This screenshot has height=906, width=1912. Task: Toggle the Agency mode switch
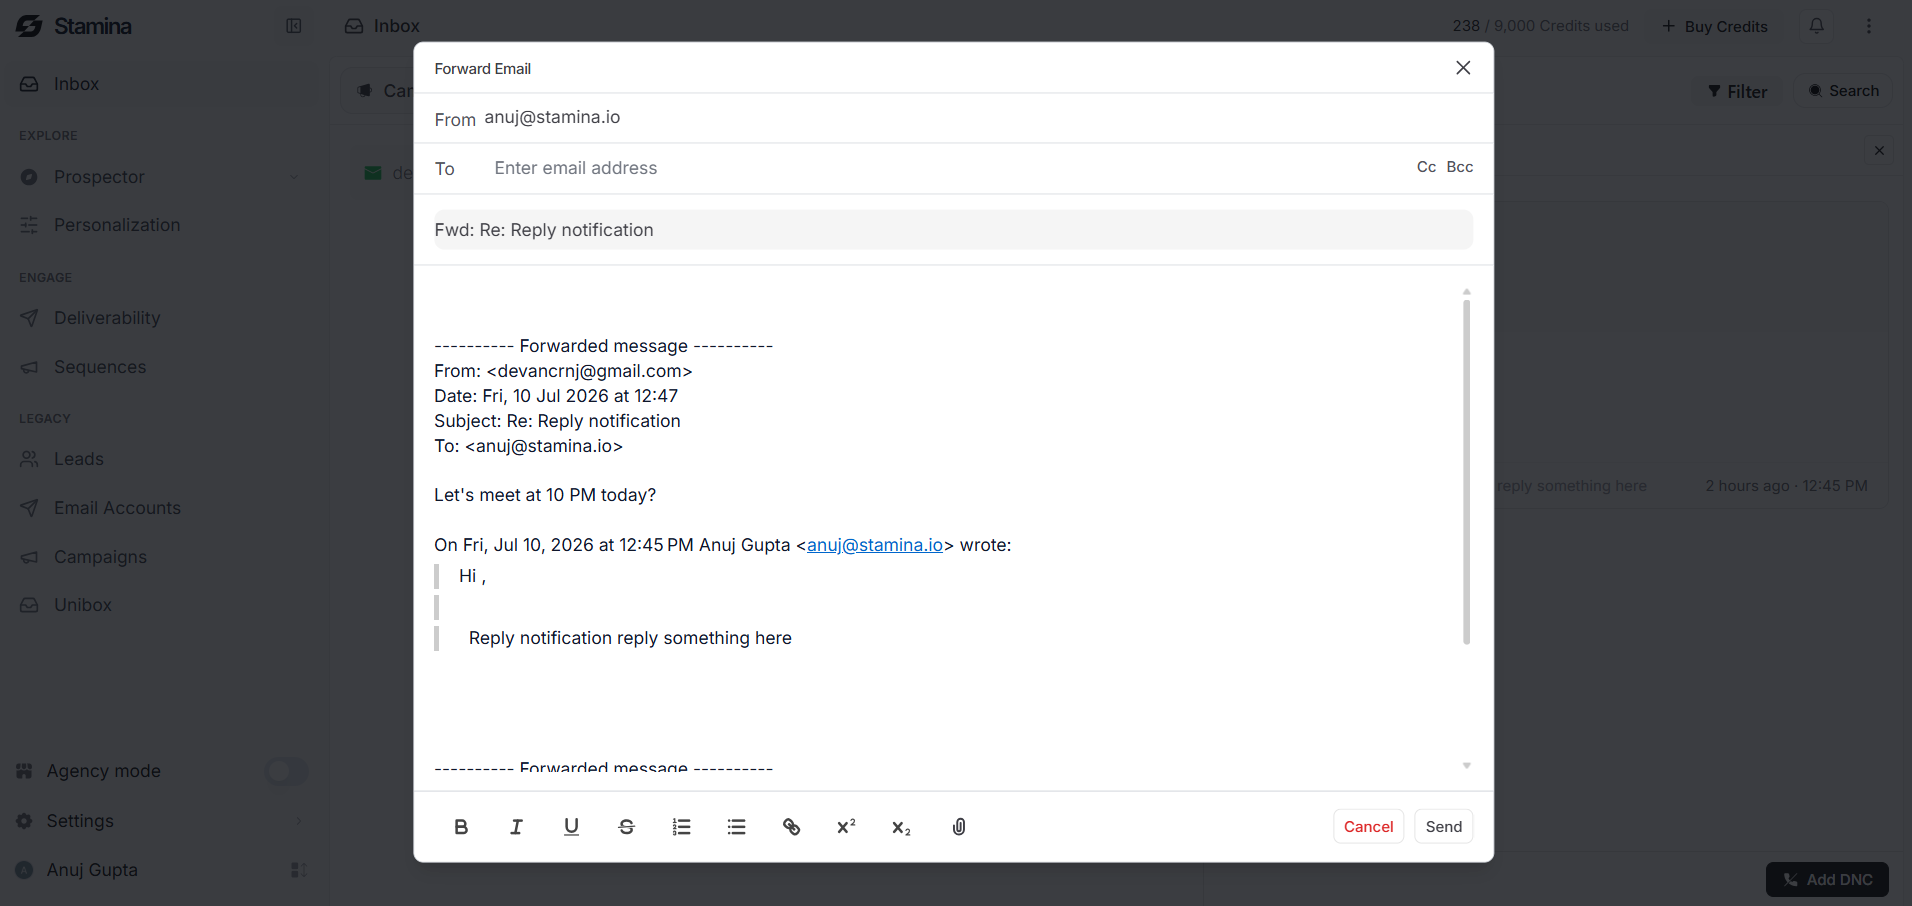coord(286,771)
